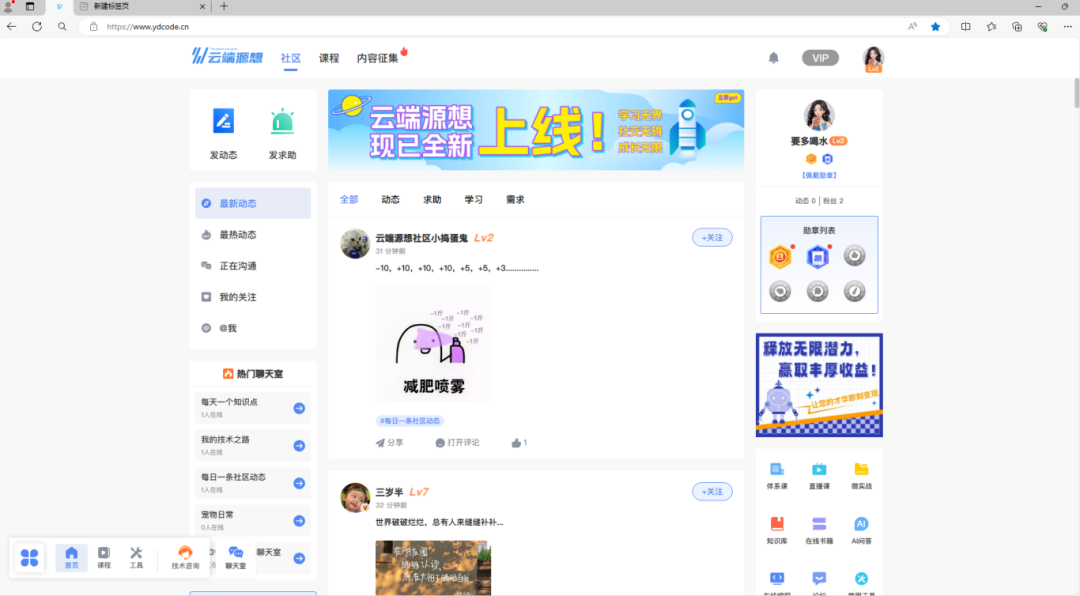Click the orange badge in 勋章列表
The image size is (1080, 596).
point(780,256)
